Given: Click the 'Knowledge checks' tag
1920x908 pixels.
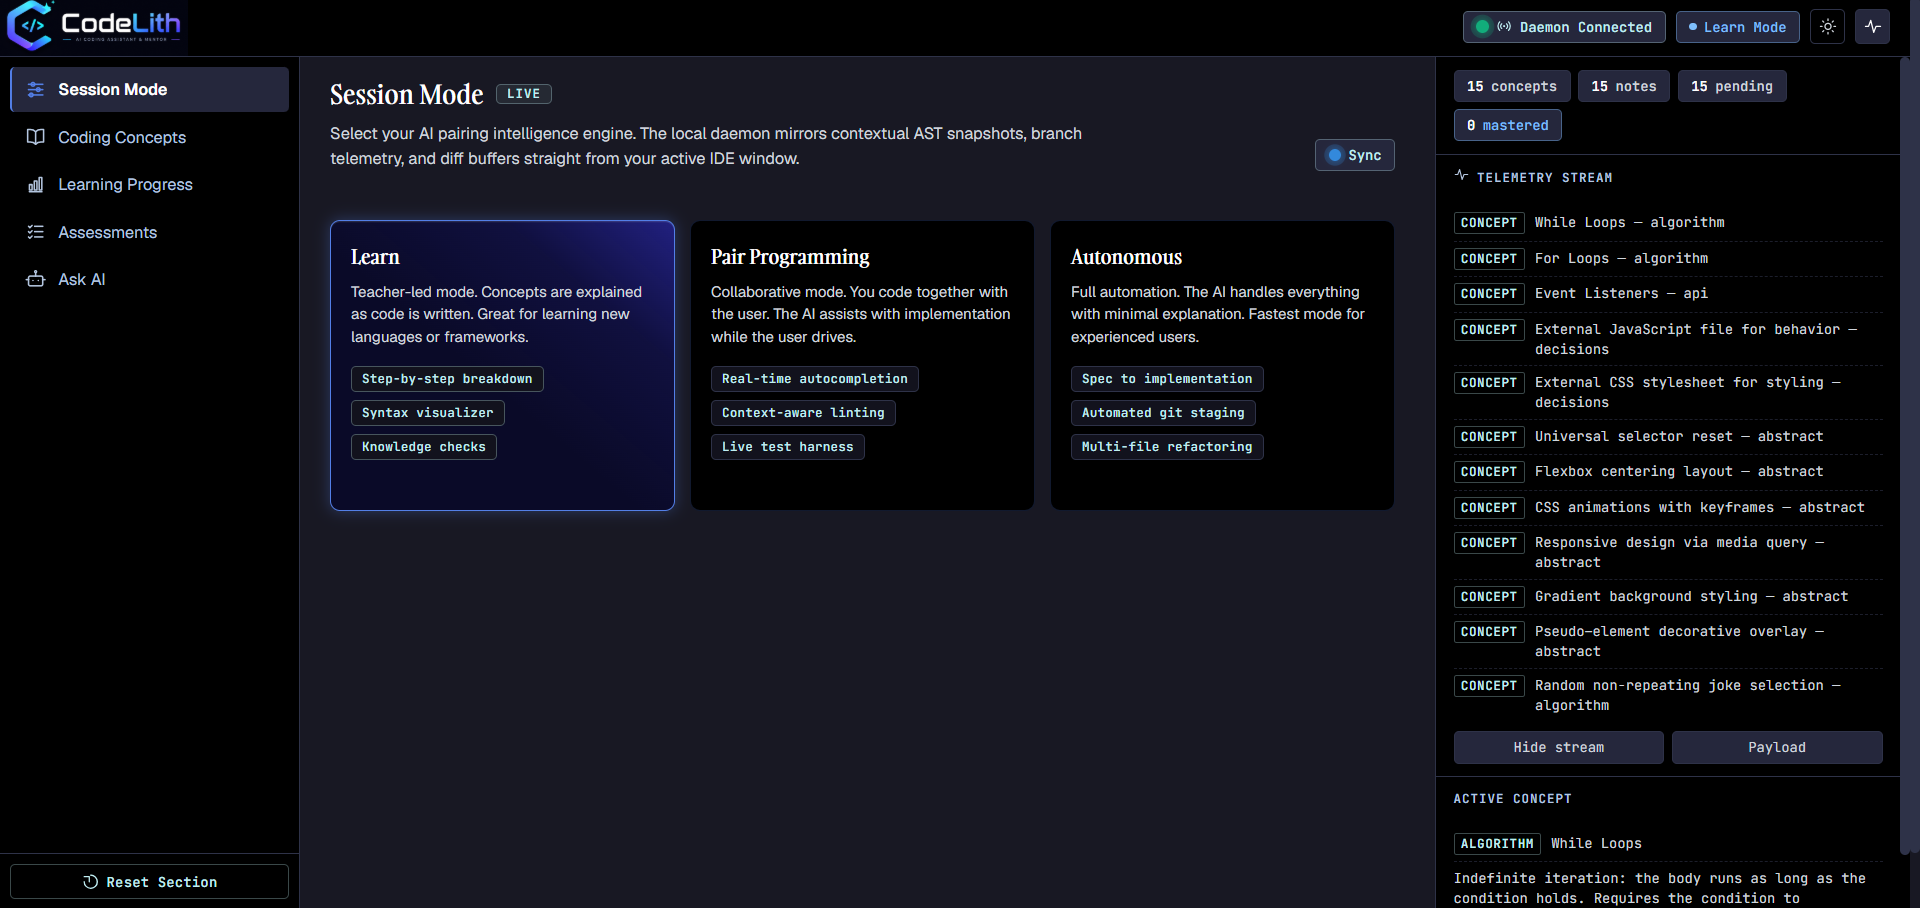Looking at the screenshot, I should pyautogui.click(x=424, y=447).
